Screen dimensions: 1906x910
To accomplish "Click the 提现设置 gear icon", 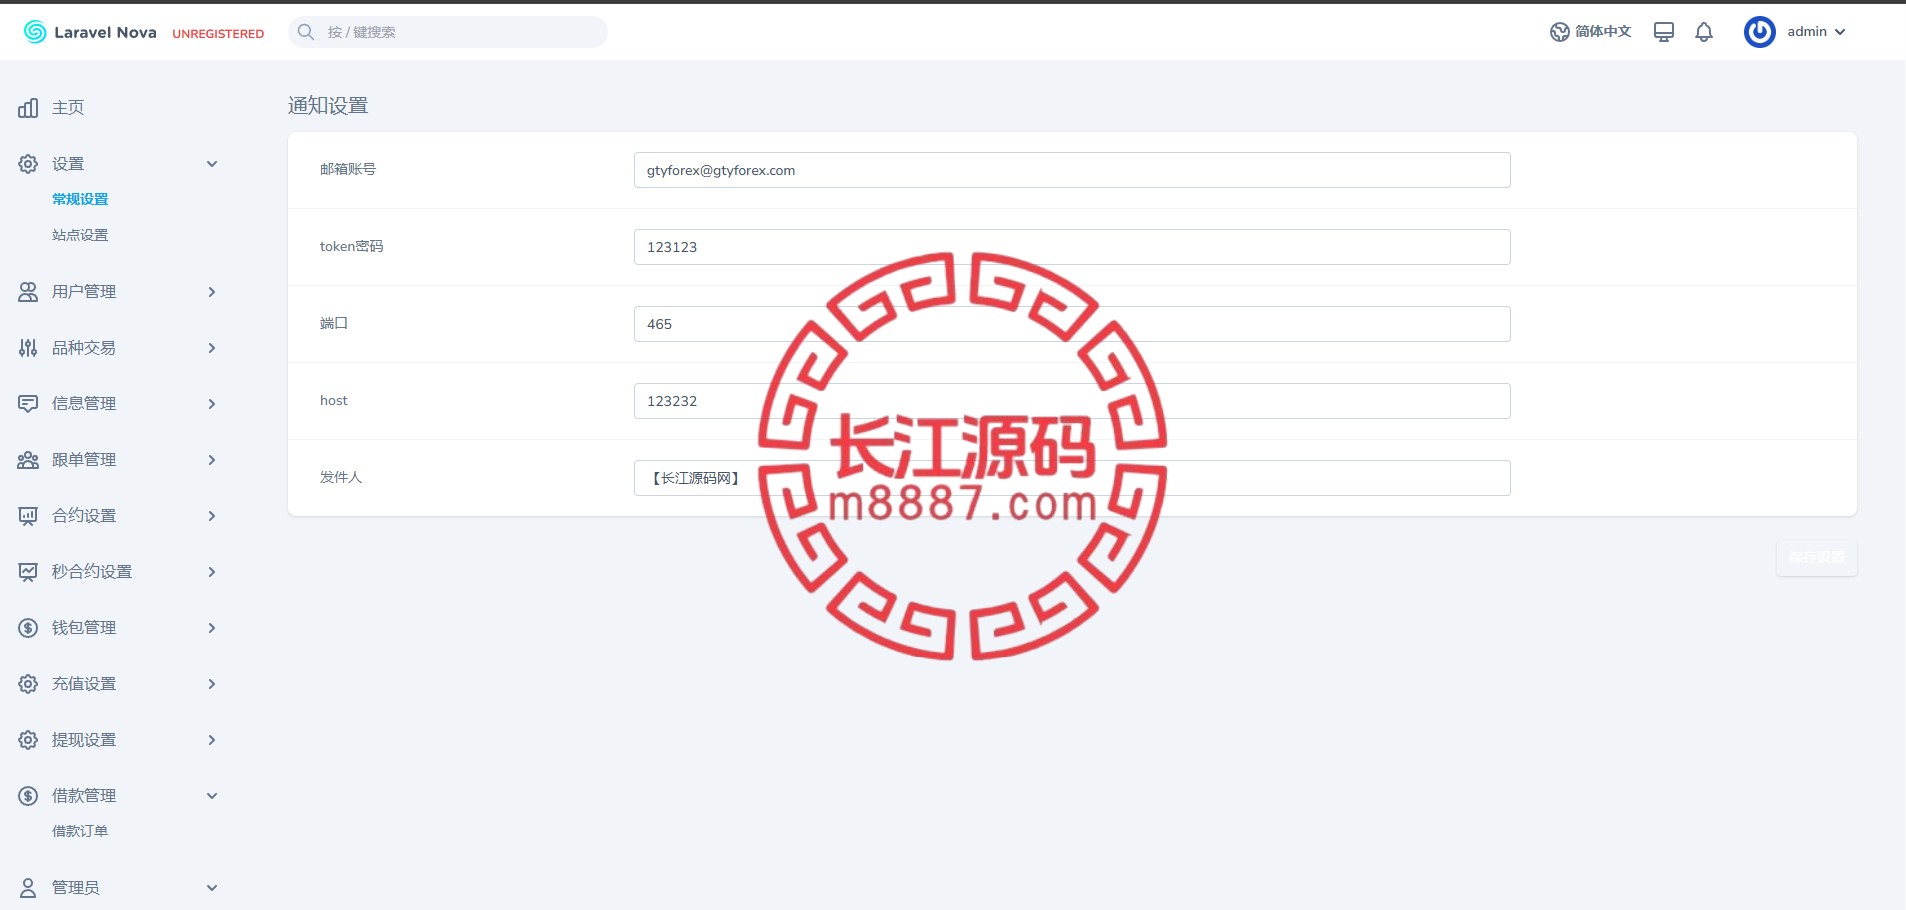I will (x=28, y=740).
